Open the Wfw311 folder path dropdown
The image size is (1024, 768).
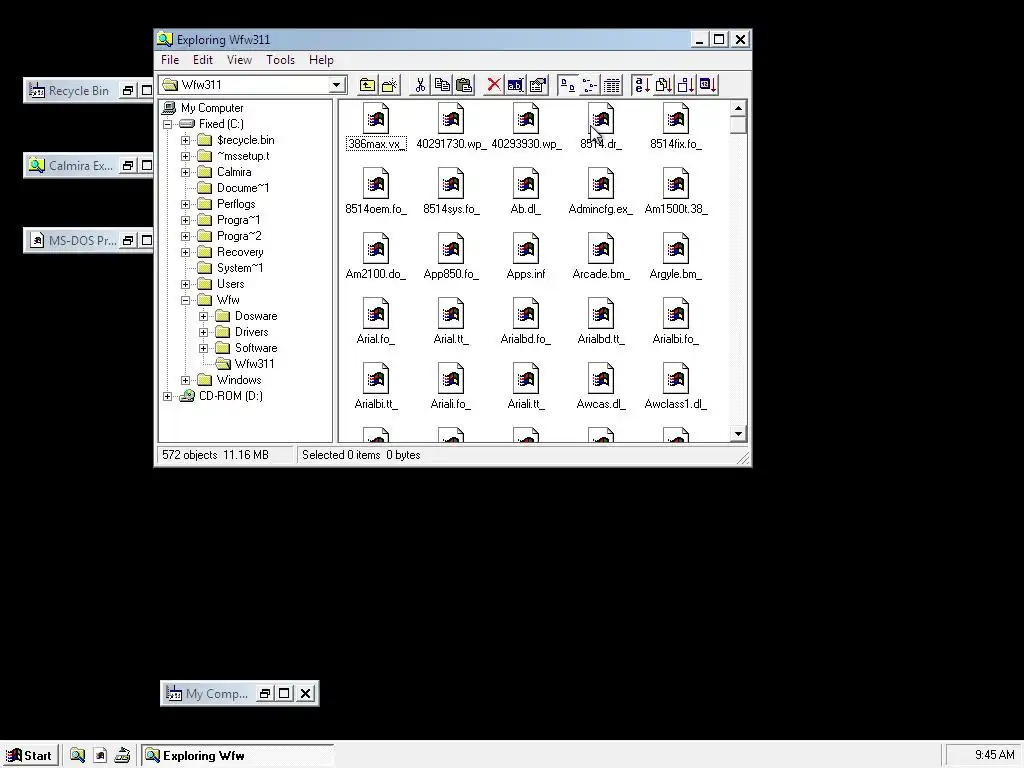tap(336, 85)
